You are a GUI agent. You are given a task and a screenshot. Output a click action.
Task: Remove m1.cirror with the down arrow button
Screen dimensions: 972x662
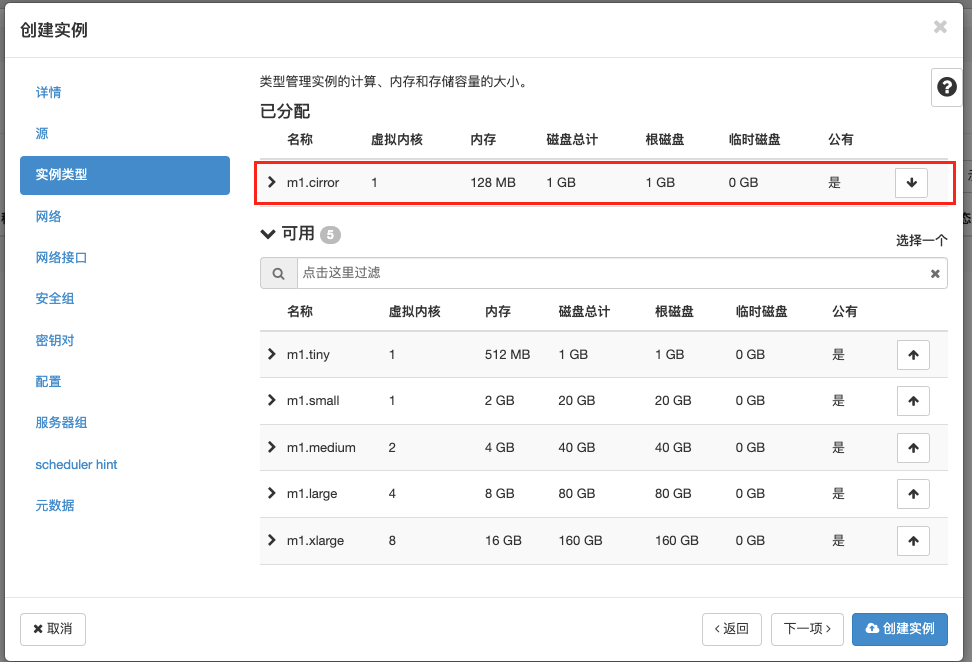(x=911, y=183)
